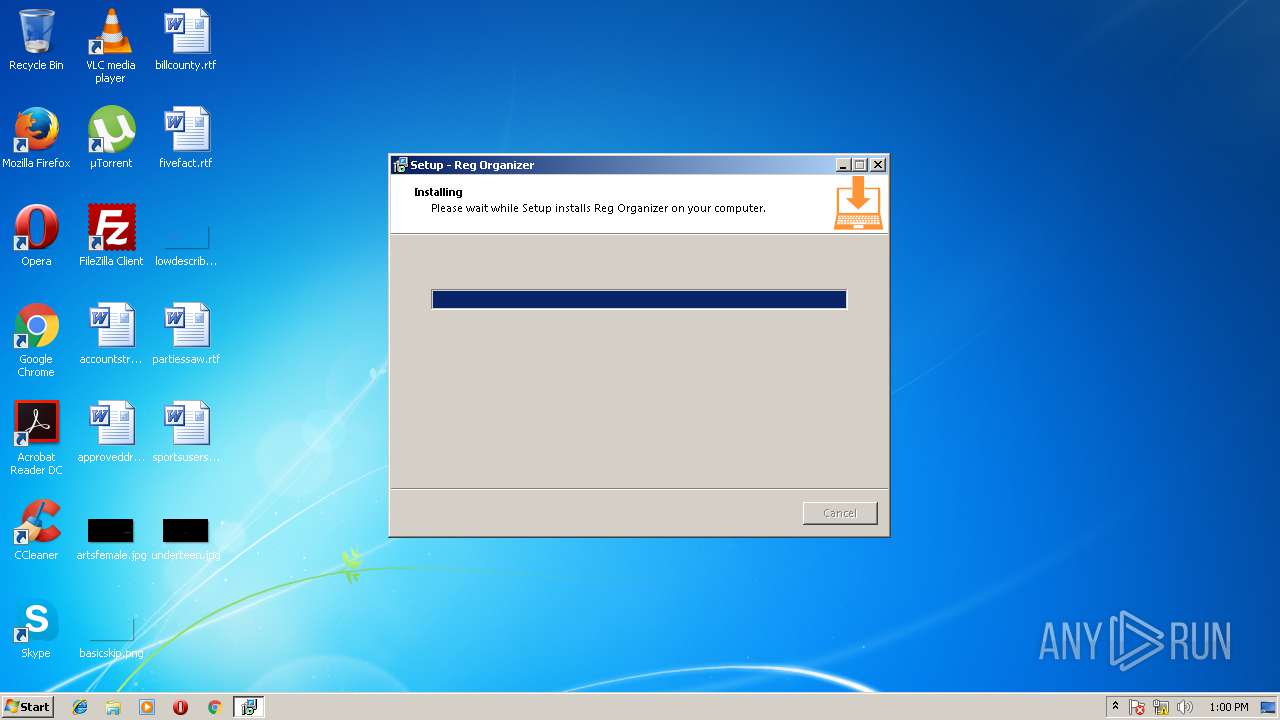Open Skype desktop shortcut
Screen dimensions: 1280x720
[36, 628]
